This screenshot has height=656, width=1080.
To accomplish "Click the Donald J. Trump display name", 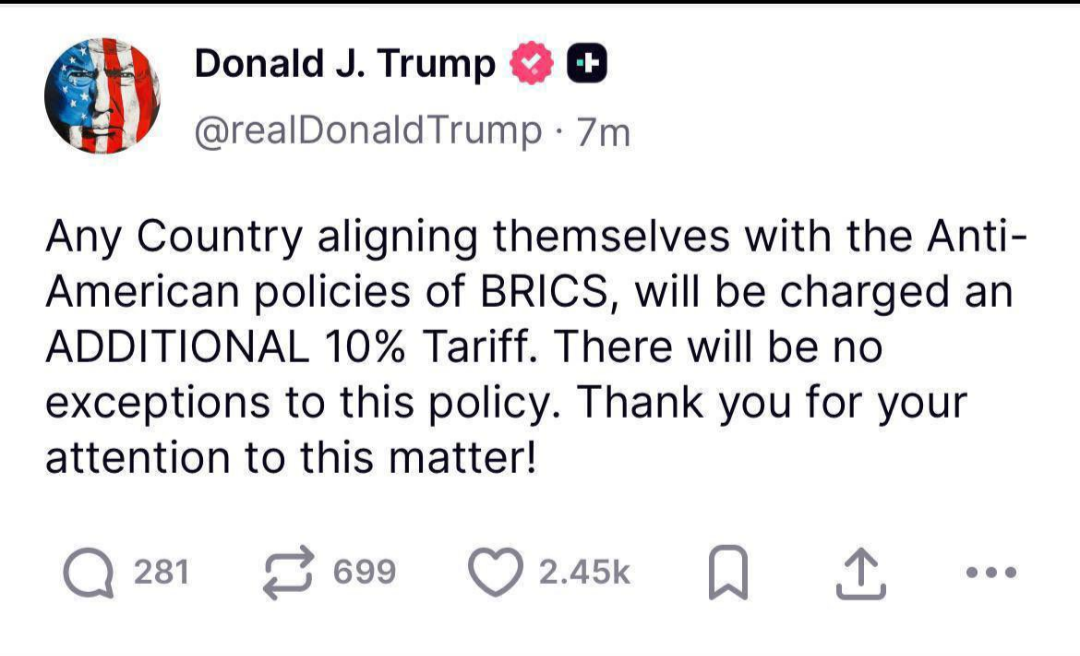I will tap(345, 65).
